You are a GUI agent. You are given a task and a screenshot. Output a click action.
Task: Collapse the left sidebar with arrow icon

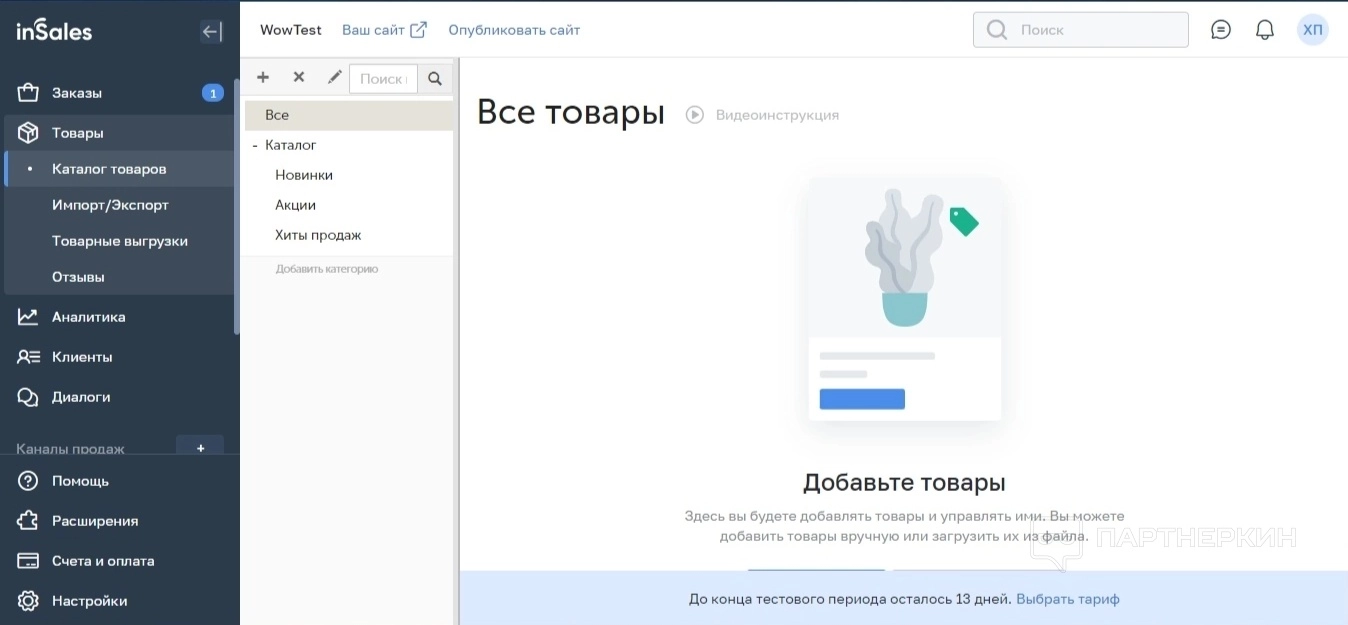211,31
